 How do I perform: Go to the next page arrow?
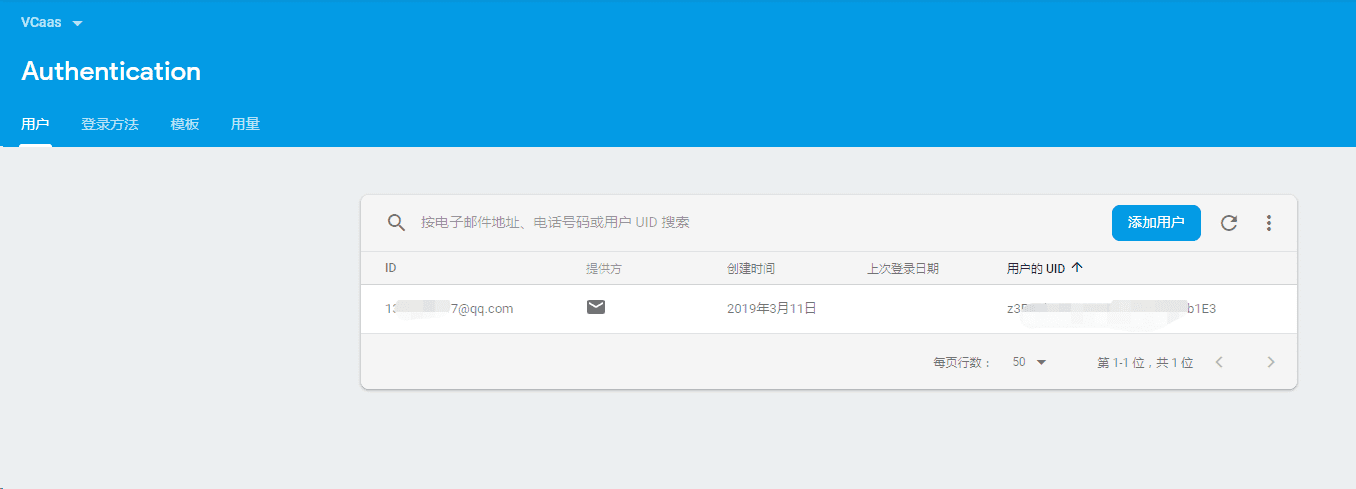pos(1271,362)
